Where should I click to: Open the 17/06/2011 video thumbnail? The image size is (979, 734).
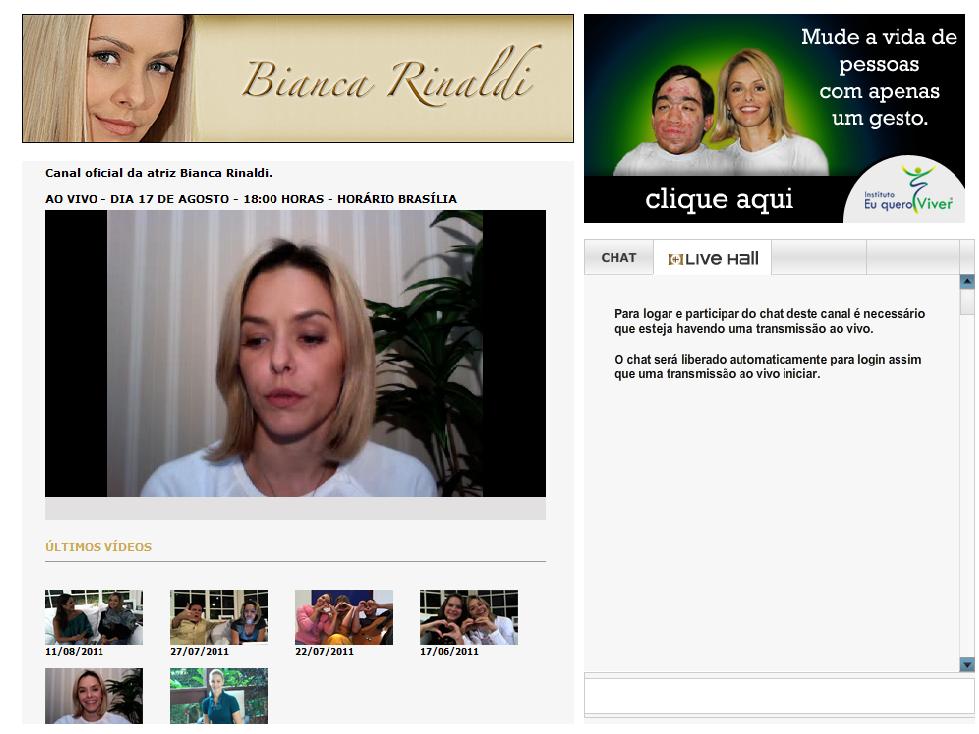[x=468, y=617]
